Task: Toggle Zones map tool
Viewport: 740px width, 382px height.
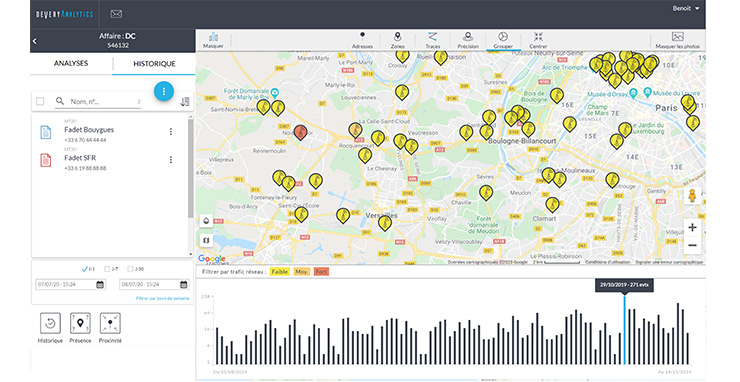Action: (397, 40)
